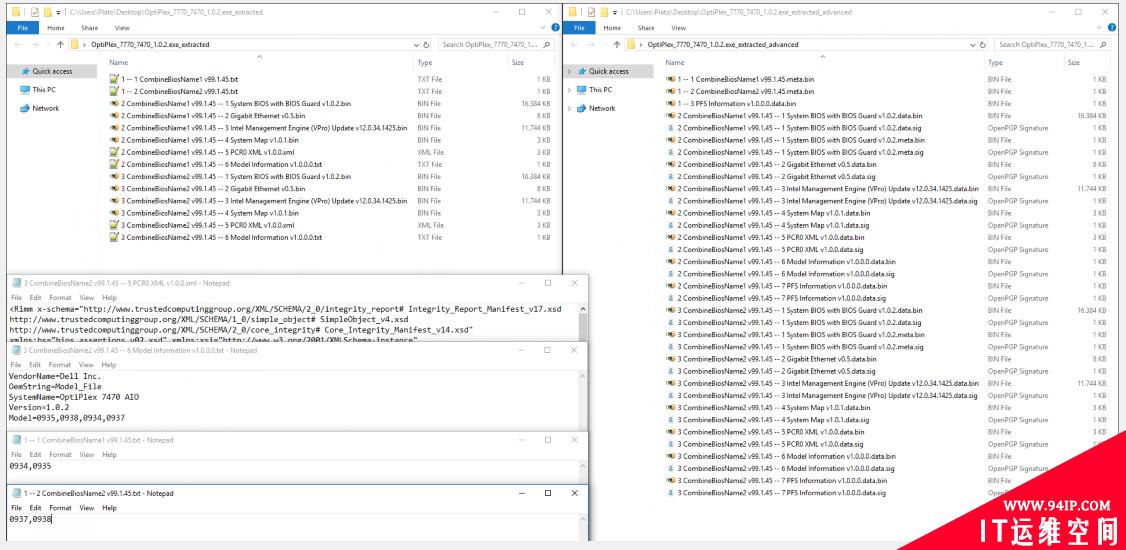Click the Up arrow in the exe_extracted_advanced window
The height and width of the screenshot is (550, 1126).
point(614,45)
